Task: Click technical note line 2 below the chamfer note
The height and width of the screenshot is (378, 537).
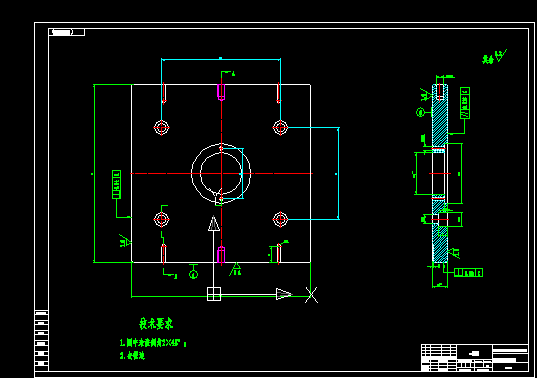Action: point(132,356)
